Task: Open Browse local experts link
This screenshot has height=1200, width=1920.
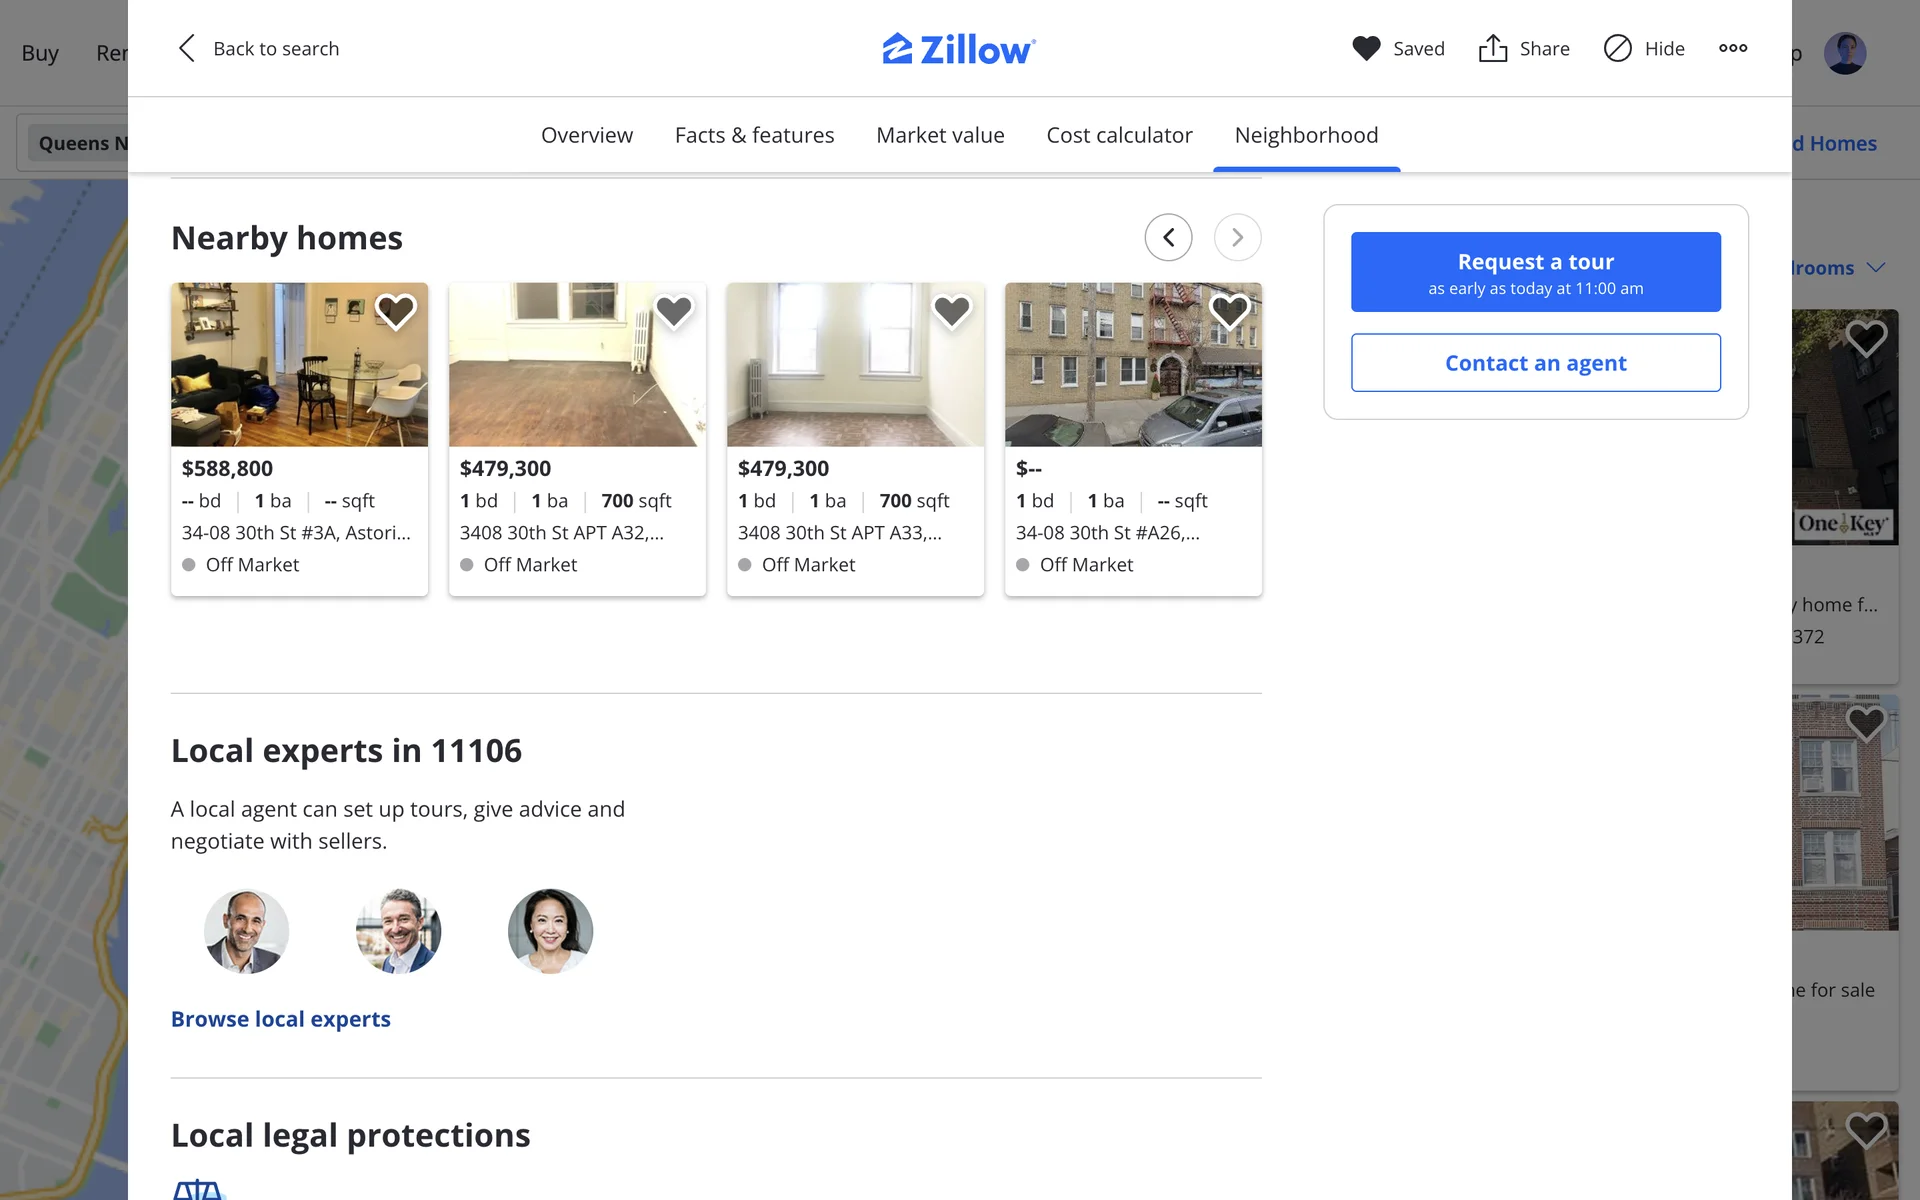Action: click(x=281, y=1019)
